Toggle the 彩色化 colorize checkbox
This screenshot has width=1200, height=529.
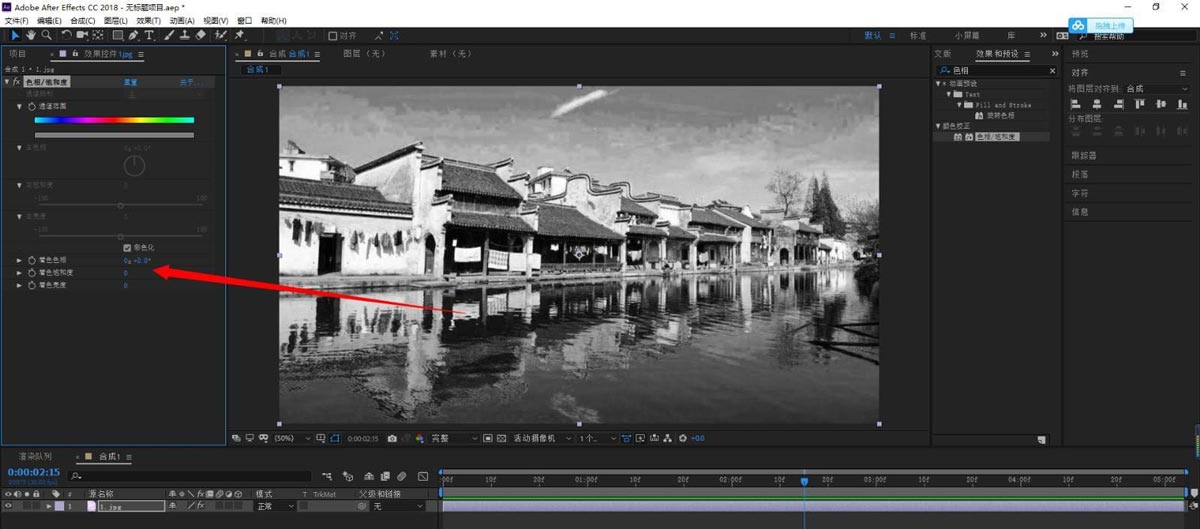pyautogui.click(x=127, y=247)
